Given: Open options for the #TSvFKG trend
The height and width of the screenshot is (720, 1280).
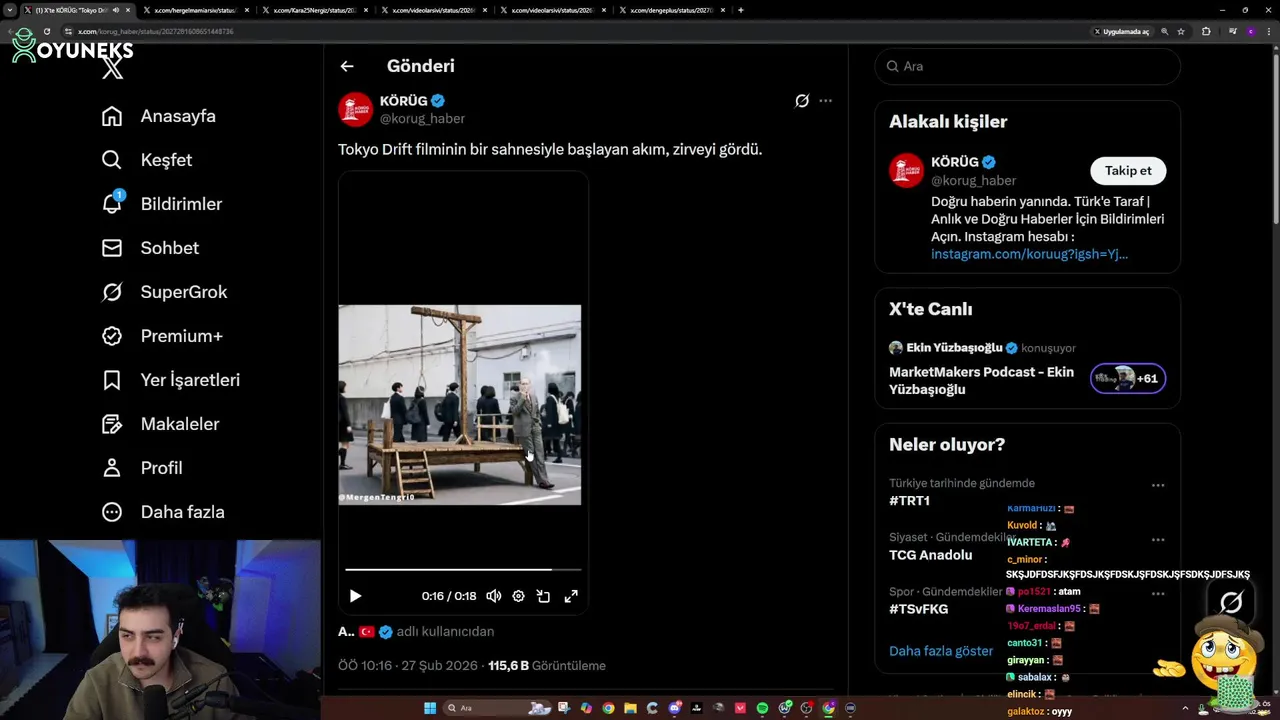Looking at the screenshot, I should point(1158,593).
